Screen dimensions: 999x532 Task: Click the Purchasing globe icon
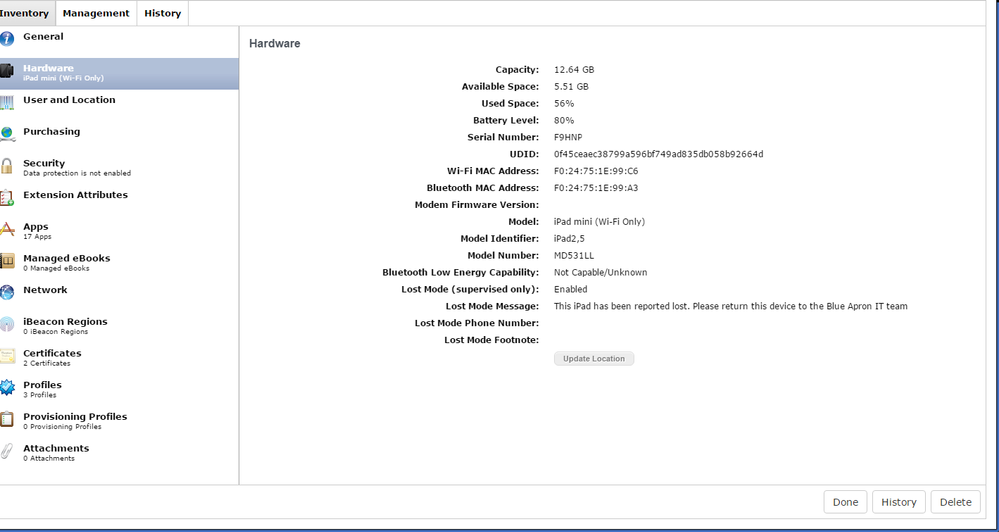coord(6,134)
